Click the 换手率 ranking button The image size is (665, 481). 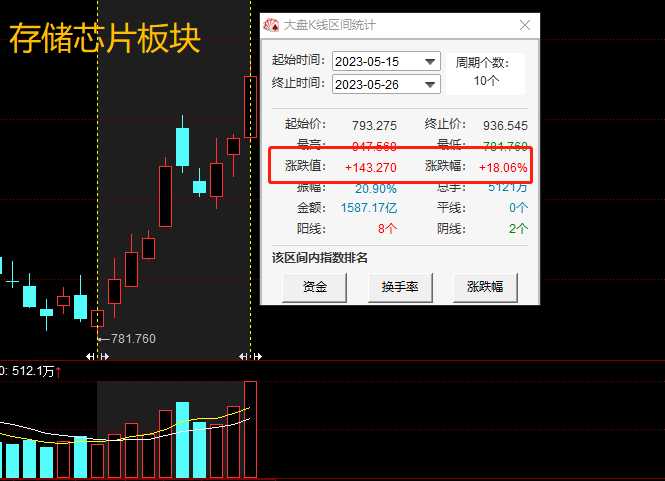400,287
